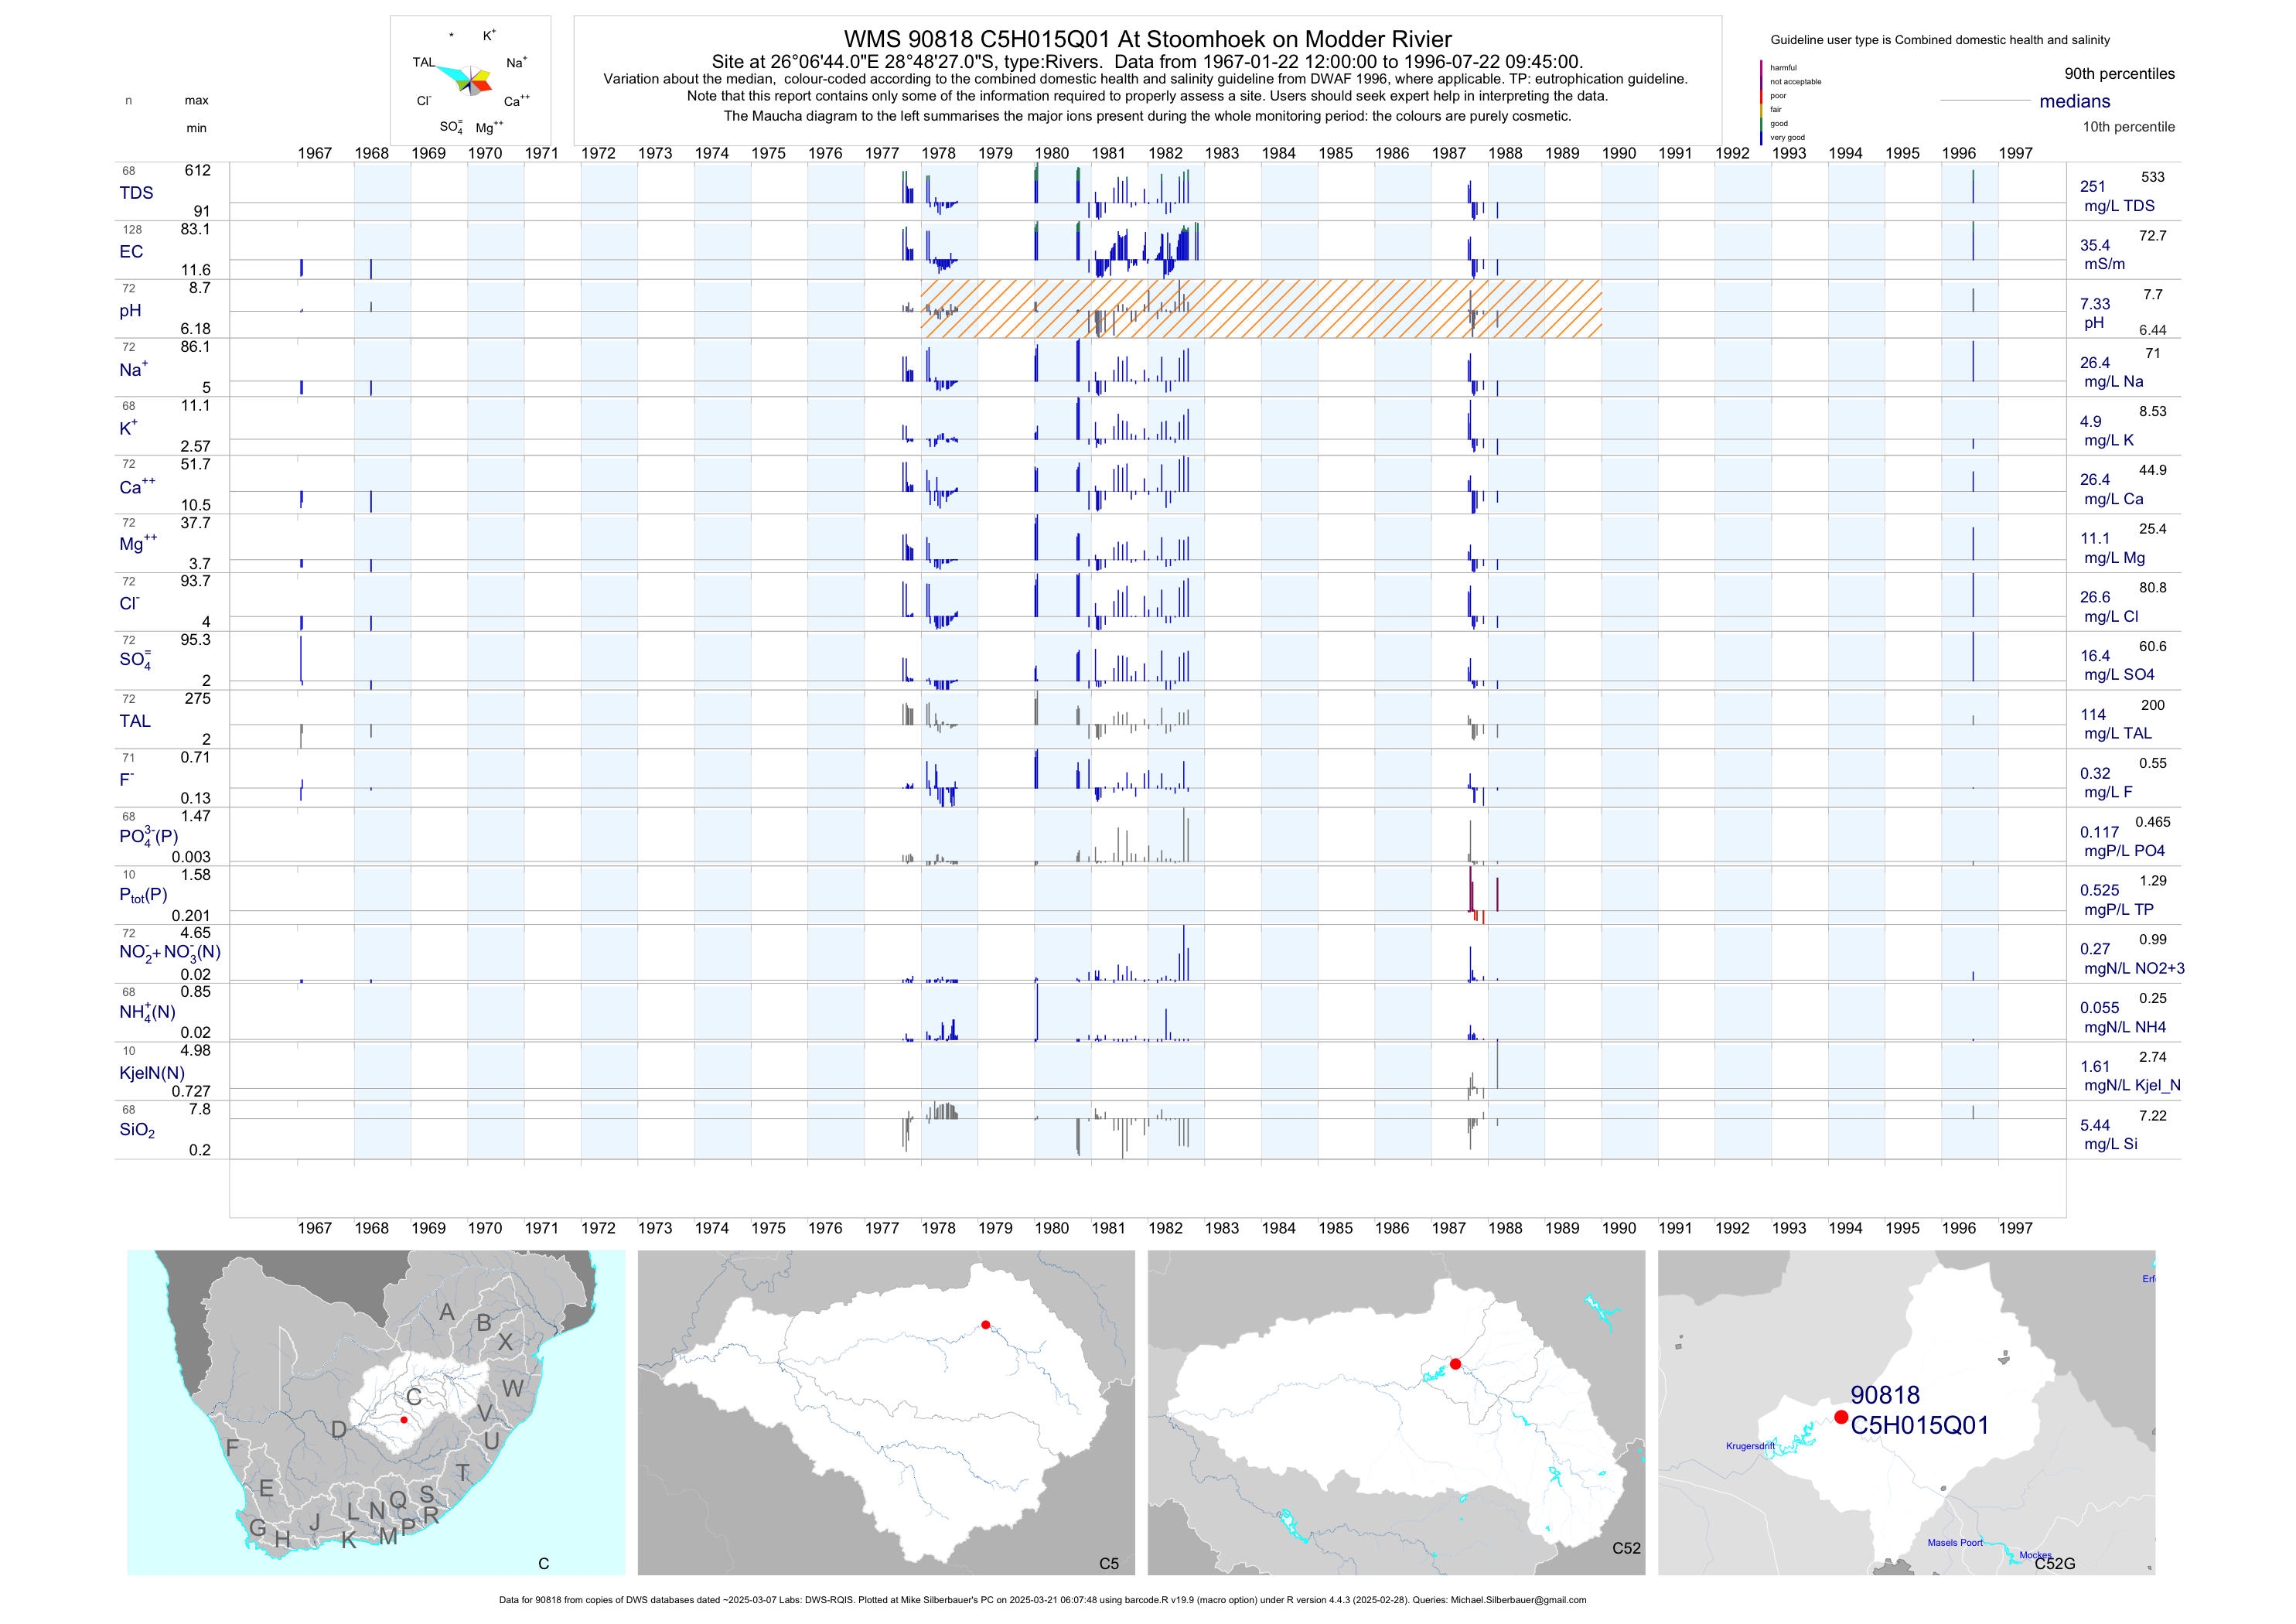Open the South Africa overview map thumbnail
Viewport: 2296px width, 1624px height.
(375, 1412)
